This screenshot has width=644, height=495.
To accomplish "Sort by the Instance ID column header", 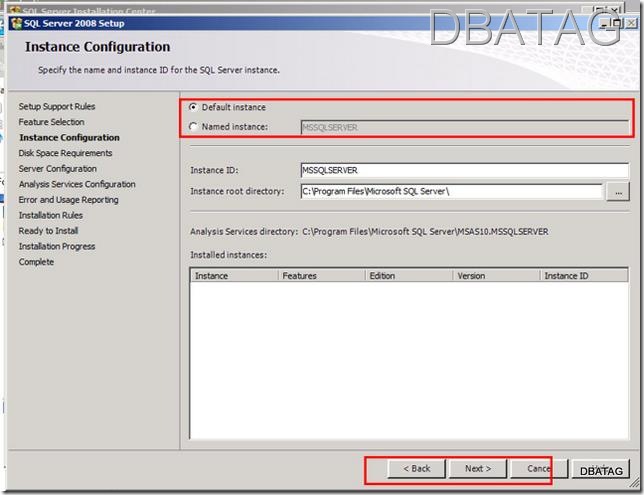I will pyautogui.click(x=584, y=276).
